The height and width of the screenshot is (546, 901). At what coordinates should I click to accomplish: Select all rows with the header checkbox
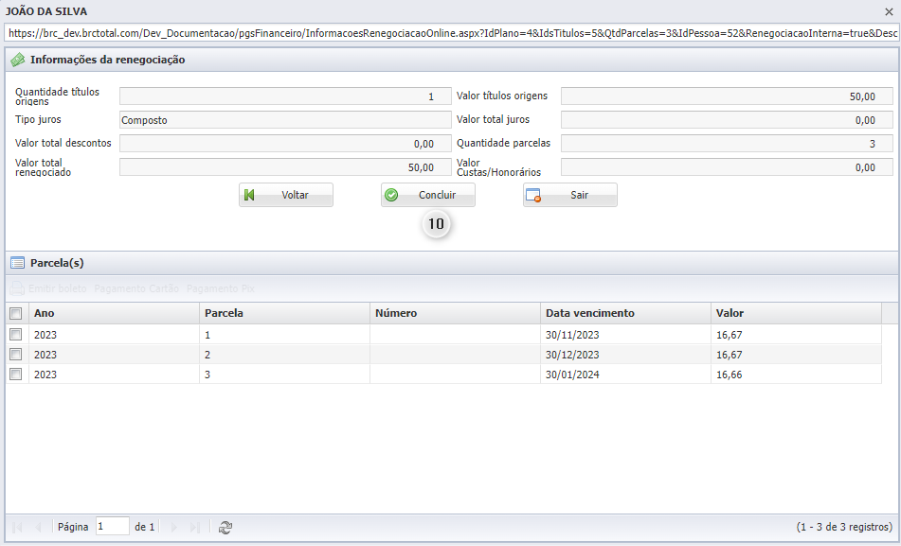(16, 313)
